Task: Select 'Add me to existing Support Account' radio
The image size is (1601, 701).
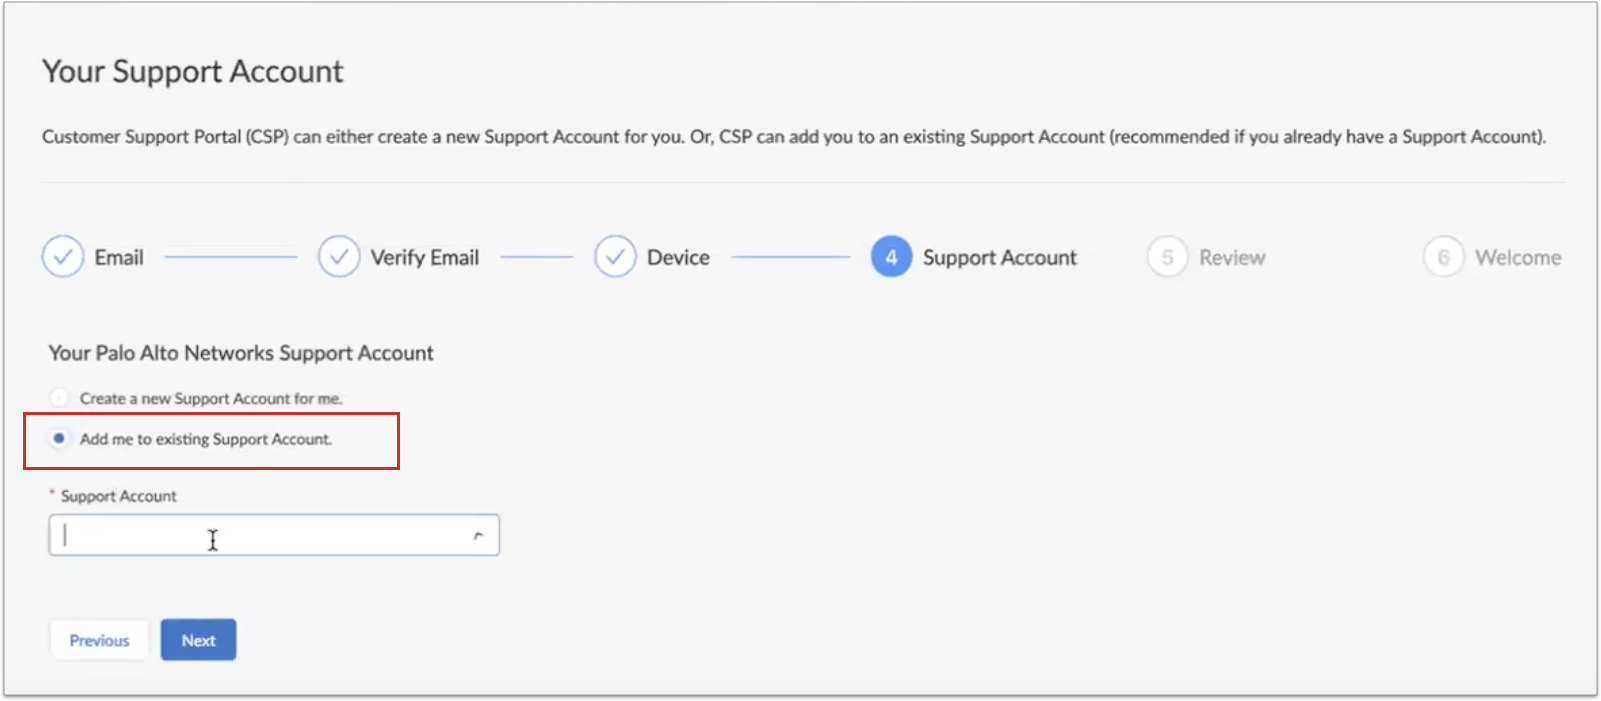Action: pyautogui.click(x=60, y=438)
